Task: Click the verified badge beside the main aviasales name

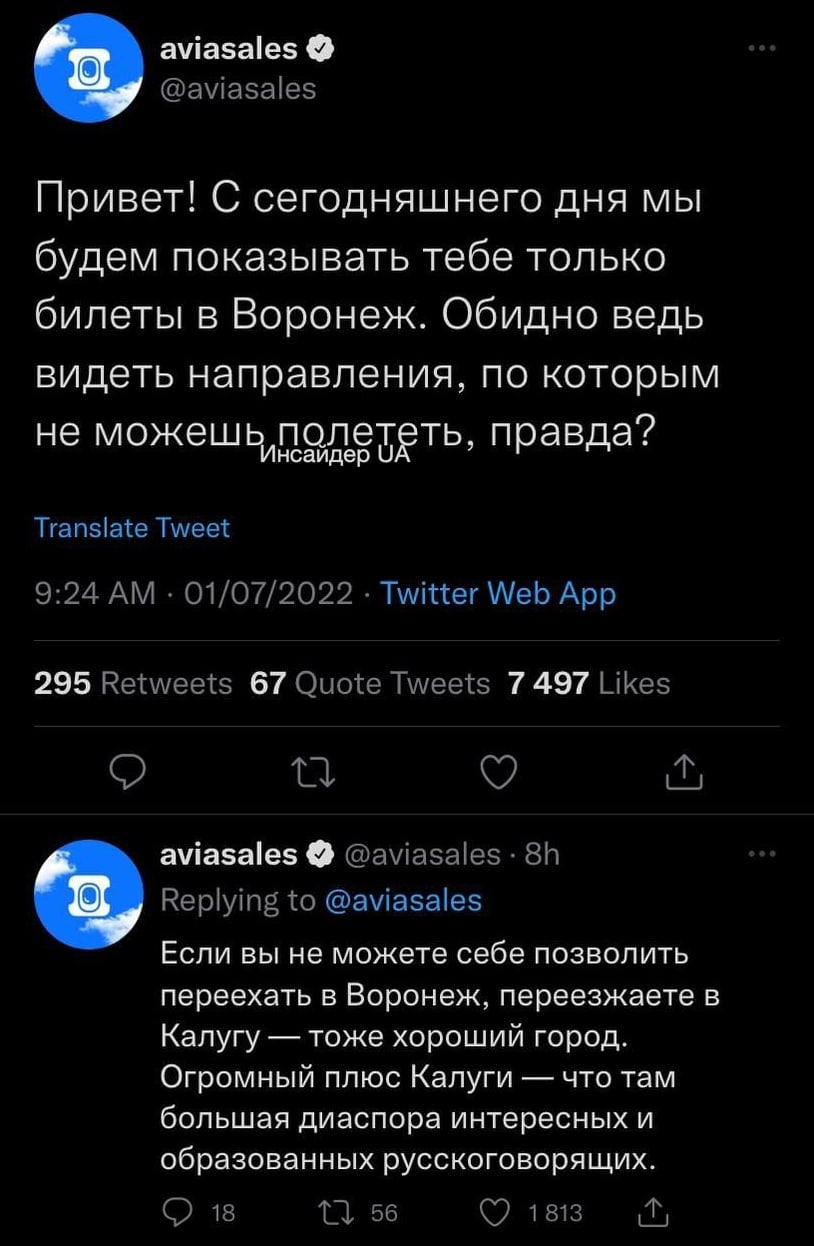Action: [x=320, y=47]
